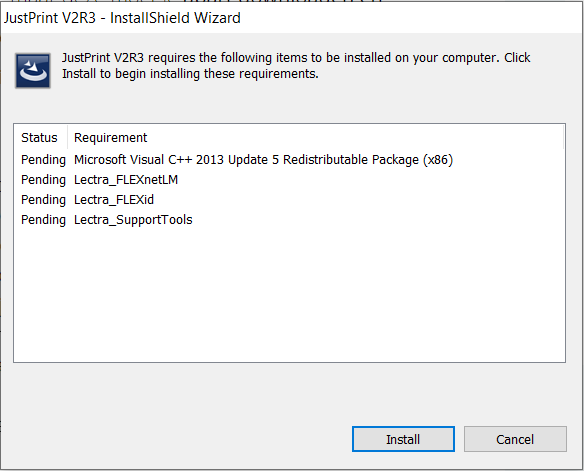Viewport: 584px width, 471px height.
Task: Click the Install button
Action: [x=403, y=439]
